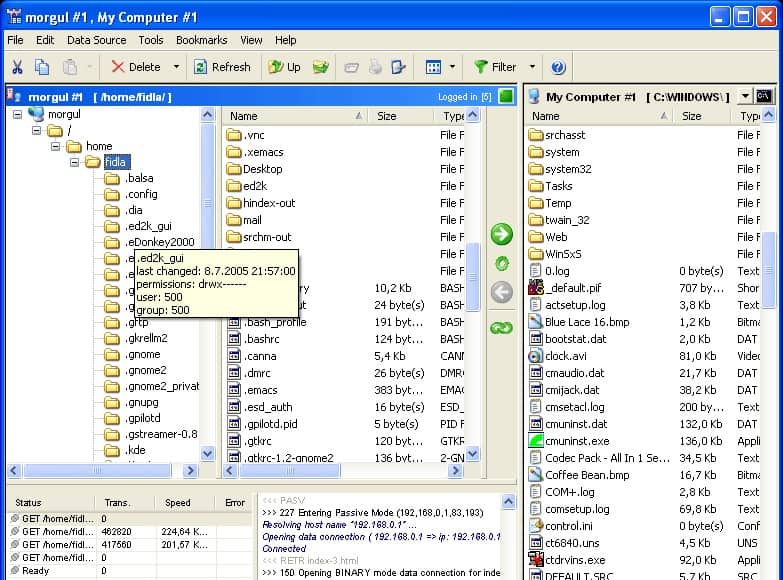Open the Edit menu
Image resolution: width=783 pixels, height=580 pixels.
click(45, 40)
